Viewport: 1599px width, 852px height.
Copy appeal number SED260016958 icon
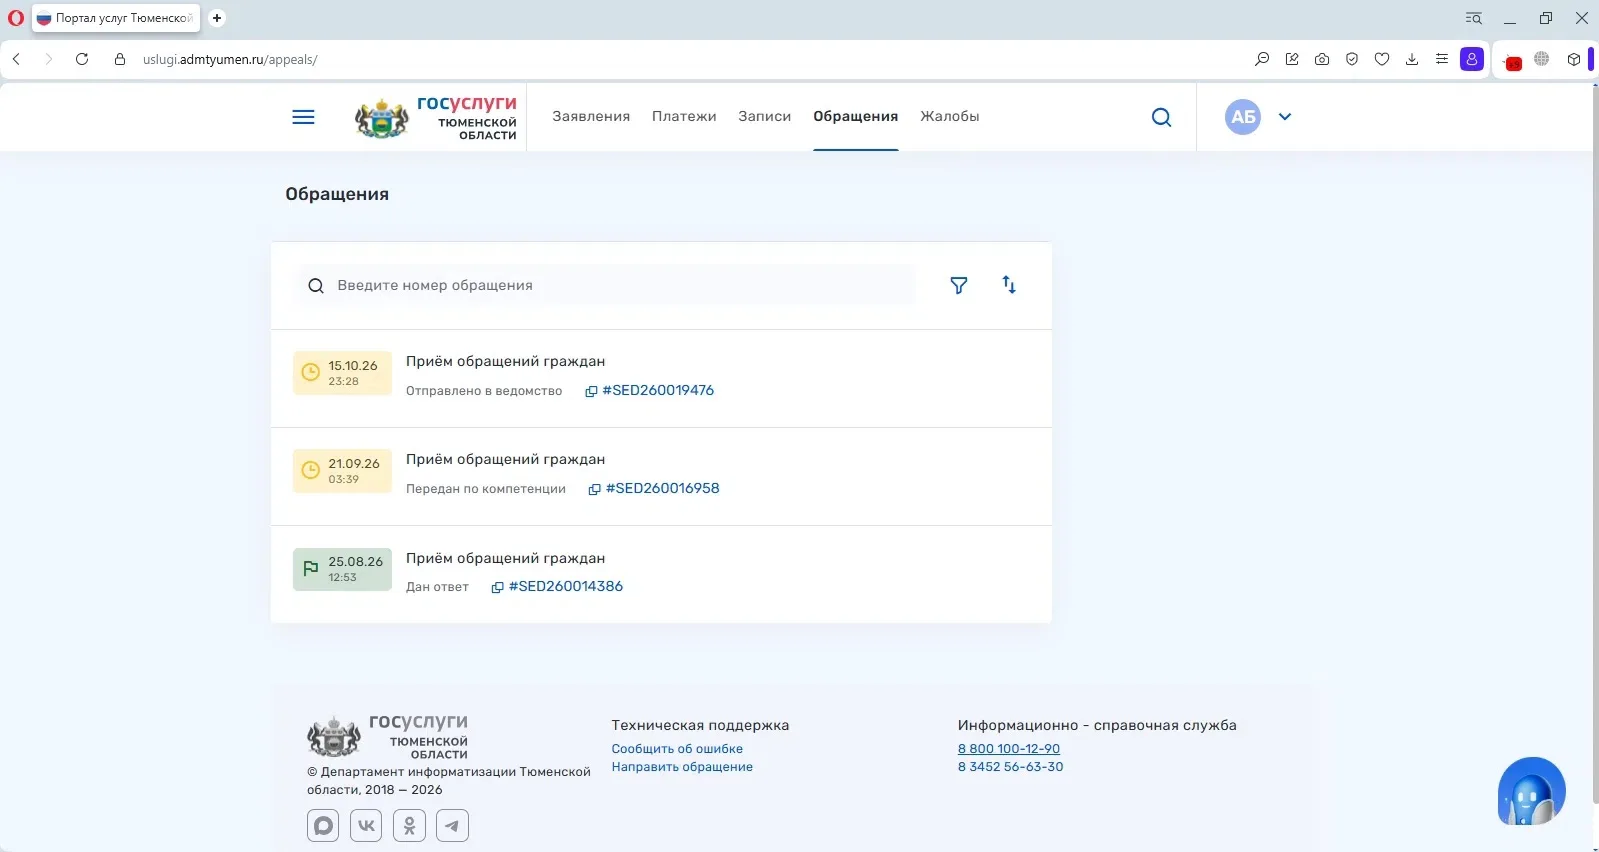click(x=594, y=489)
